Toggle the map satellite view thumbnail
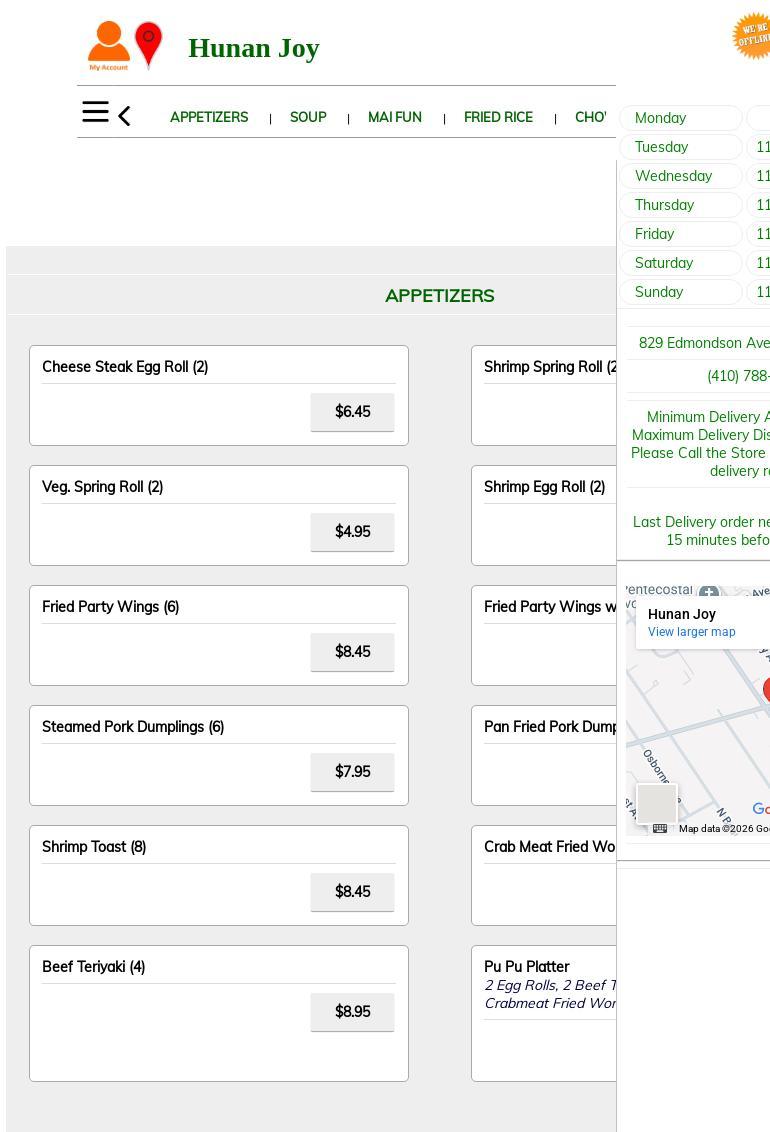 tap(657, 803)
